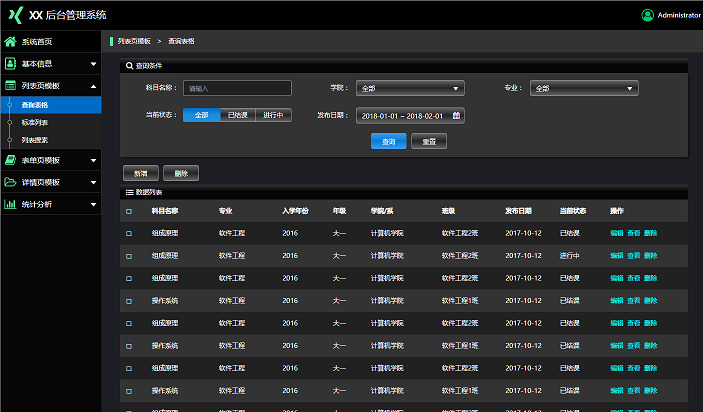703x412 pixels.
Task: Click the XX logo in the header
Action: pos(16,15)
